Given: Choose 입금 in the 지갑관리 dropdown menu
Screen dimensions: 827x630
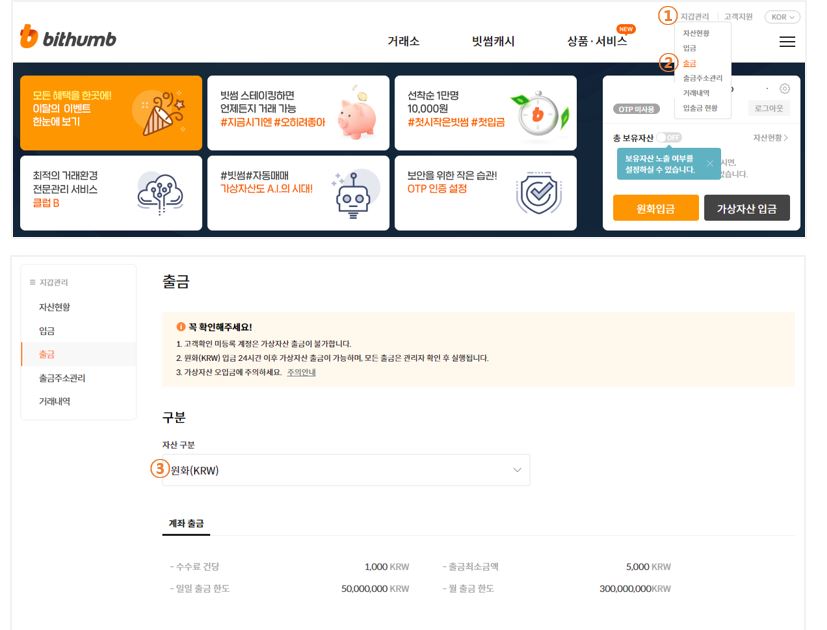Looking at the screenshot, I should [689, 48].
